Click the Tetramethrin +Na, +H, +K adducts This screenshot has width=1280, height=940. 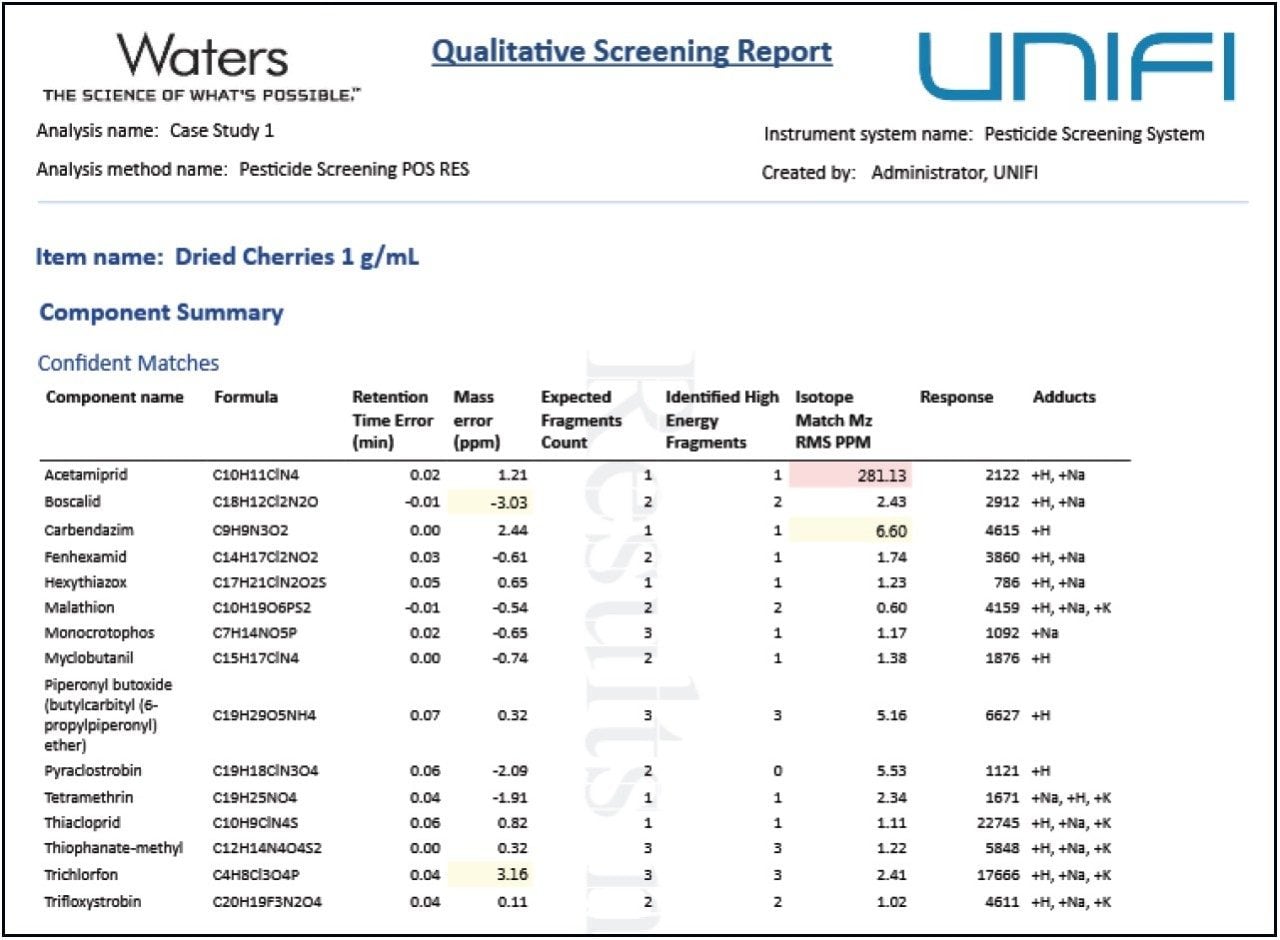point(1070,797)
